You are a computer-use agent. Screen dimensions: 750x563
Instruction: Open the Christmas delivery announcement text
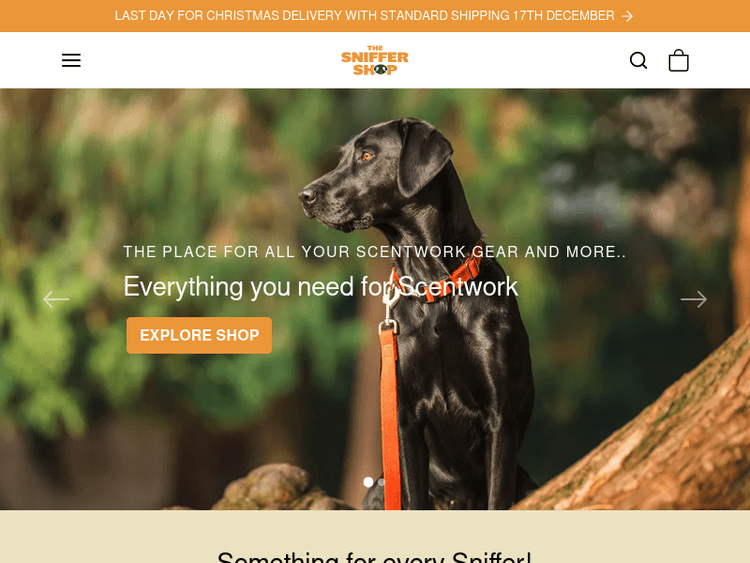point(364,16)
